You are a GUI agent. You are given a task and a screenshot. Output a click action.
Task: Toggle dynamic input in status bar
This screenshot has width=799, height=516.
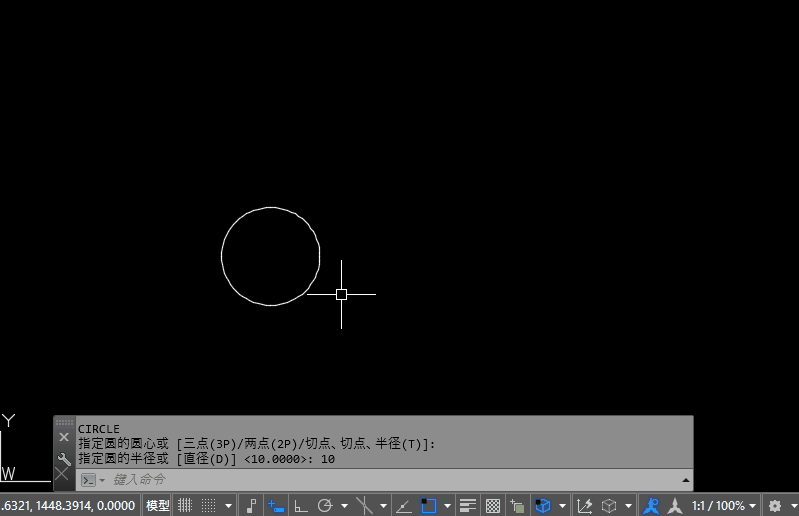(x=274, y=506)
